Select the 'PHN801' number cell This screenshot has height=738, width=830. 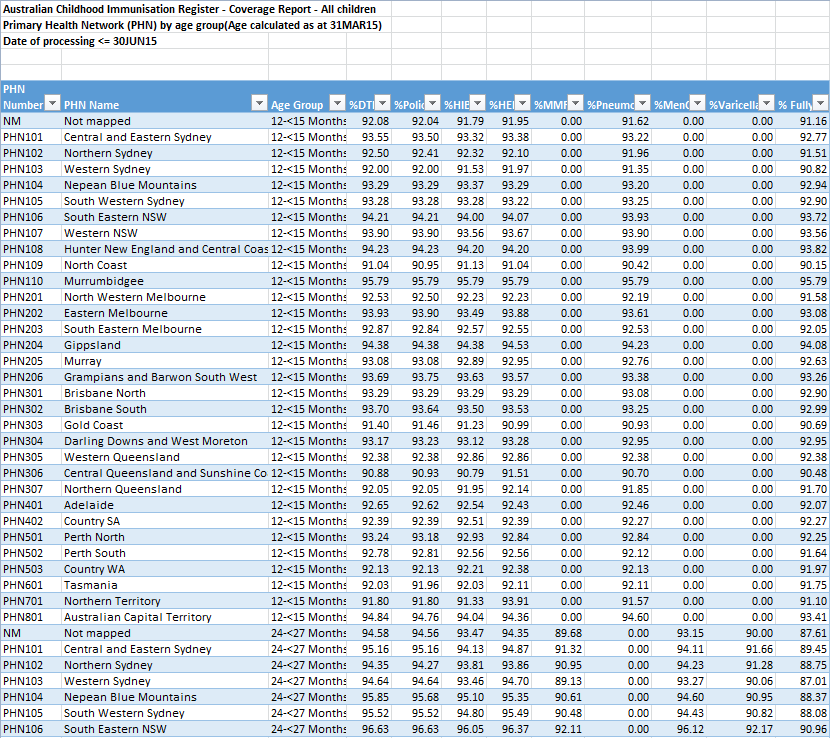coord(31,617)
